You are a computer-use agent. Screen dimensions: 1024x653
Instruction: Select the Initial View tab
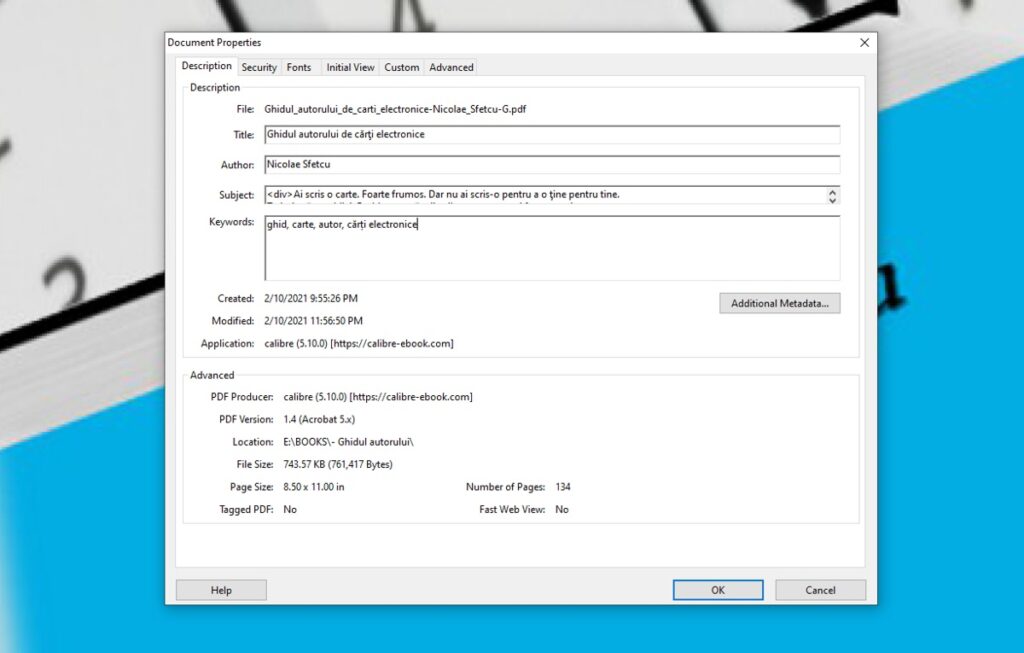pos(350,67)
